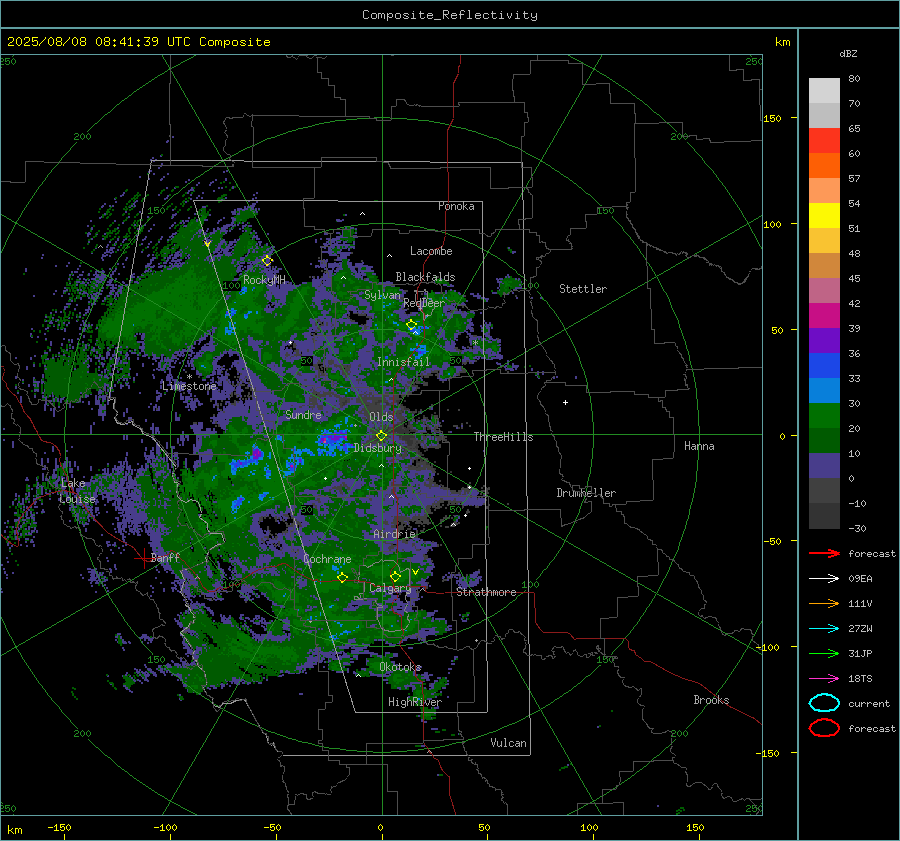
Task: Click the HighRiver town label
Action: 415,702
